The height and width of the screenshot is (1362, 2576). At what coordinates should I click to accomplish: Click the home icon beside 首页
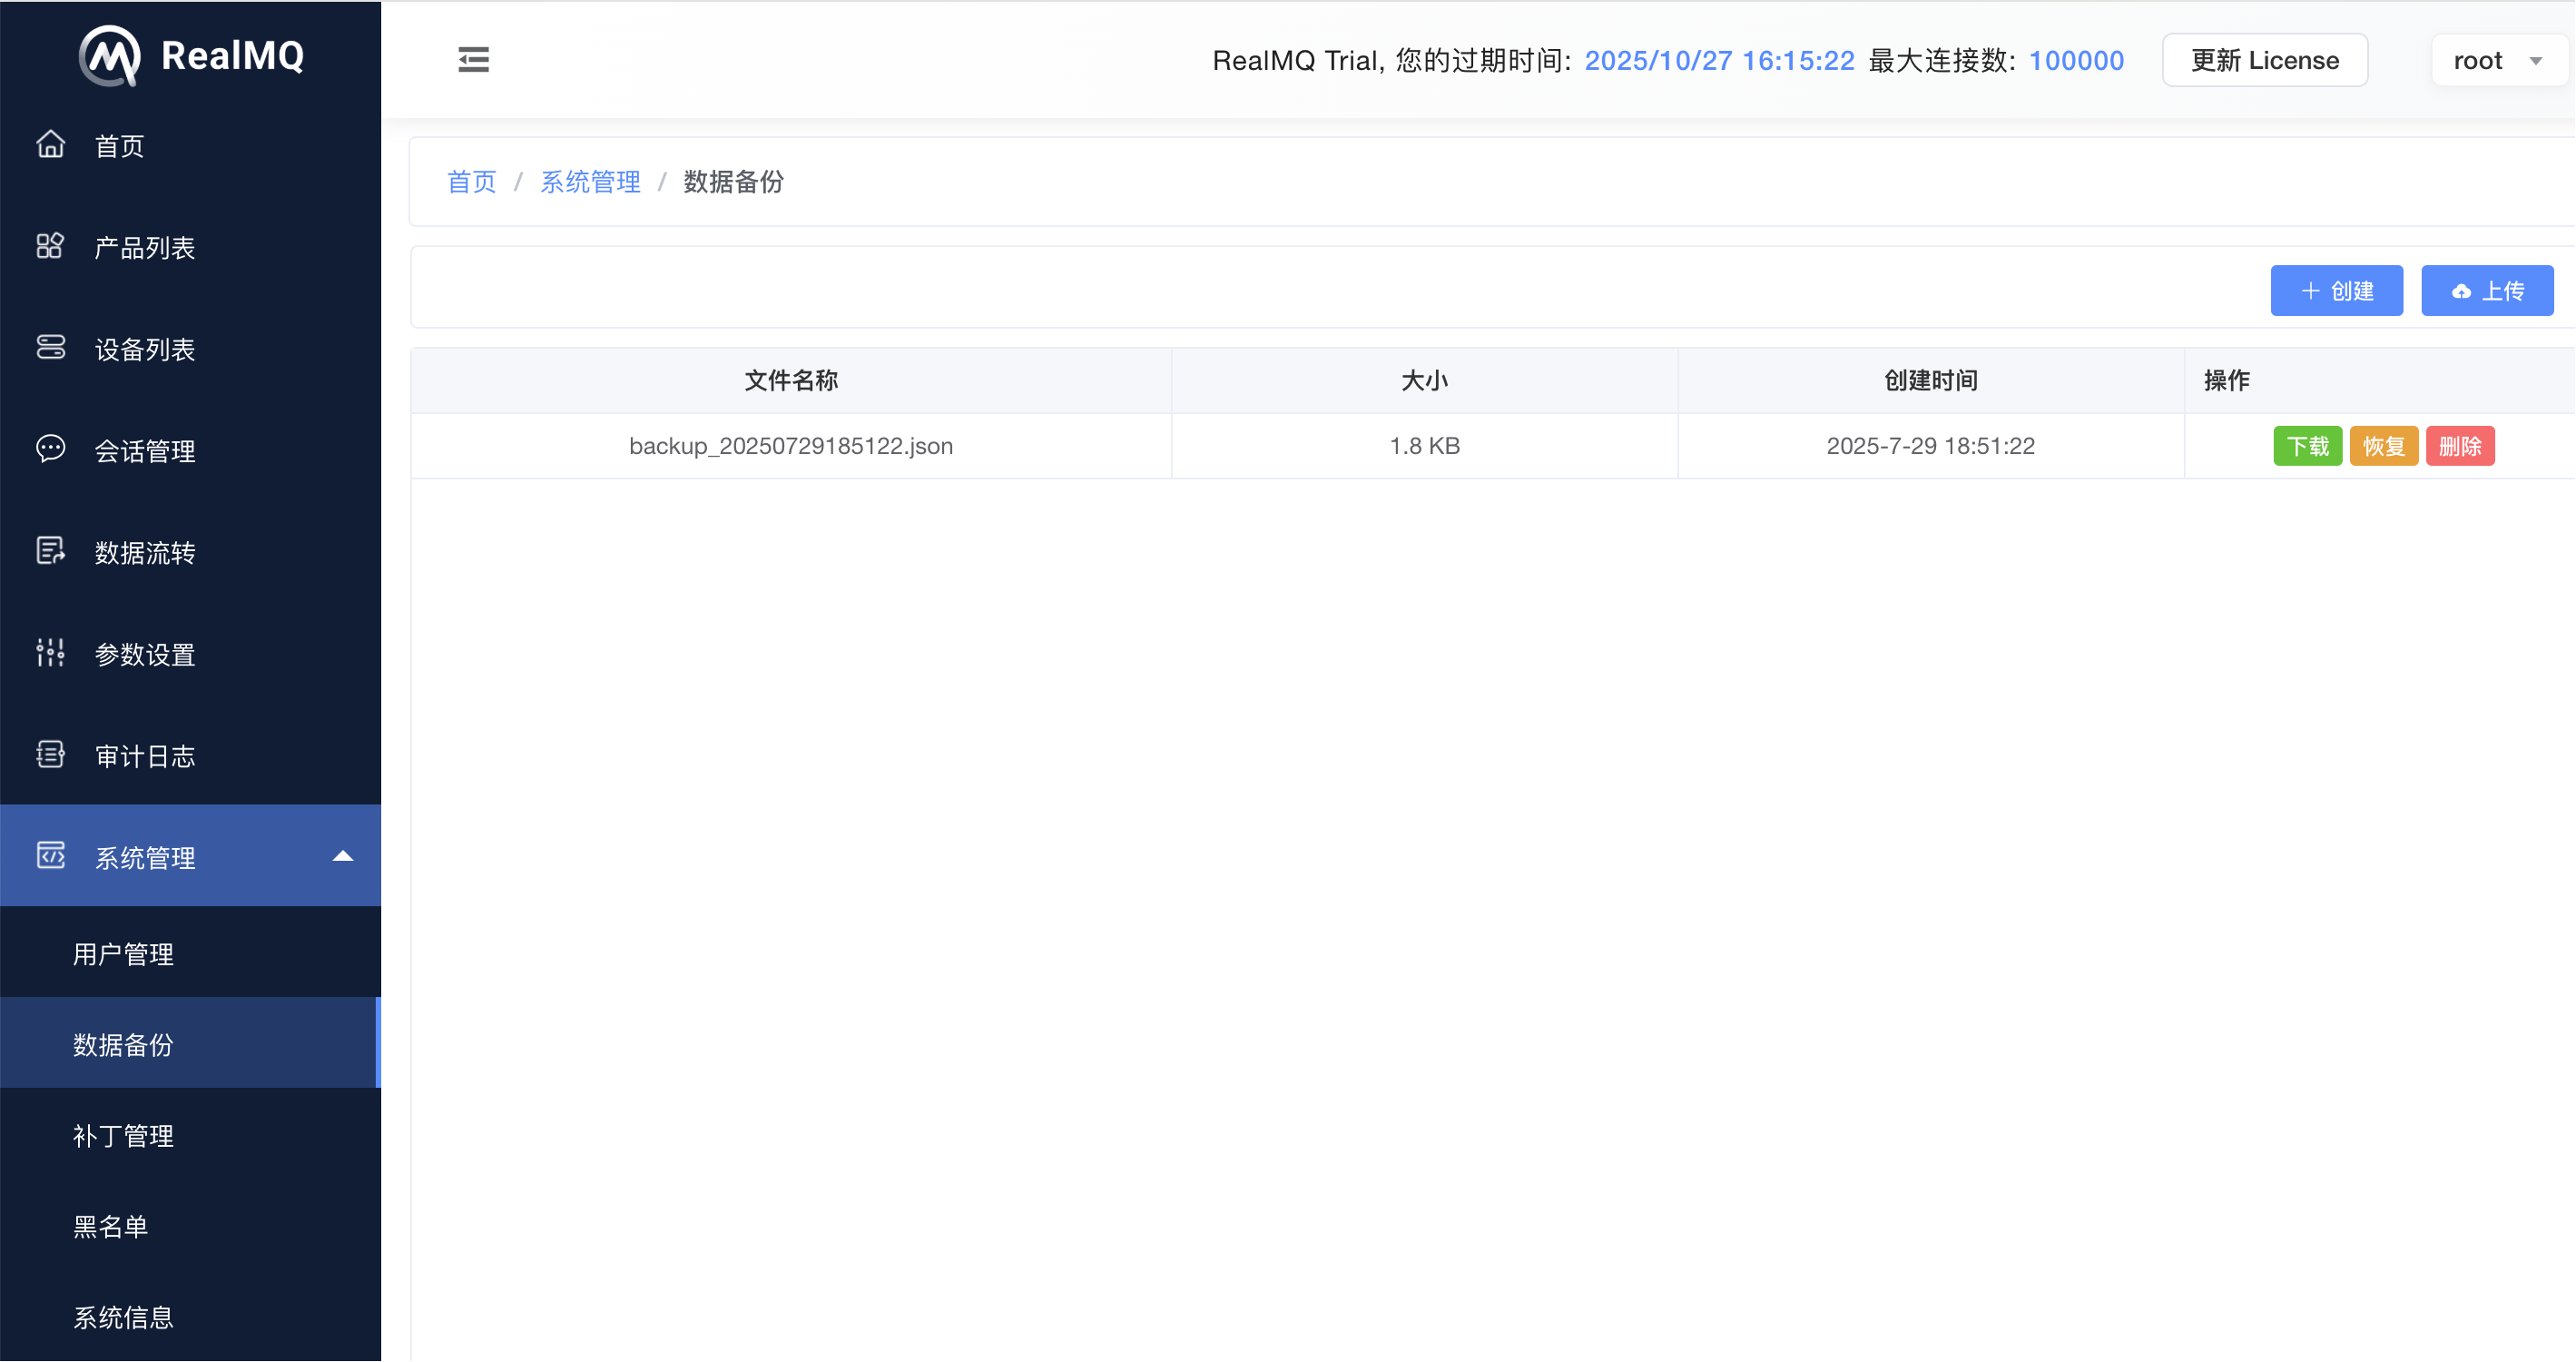coord(51,145)
